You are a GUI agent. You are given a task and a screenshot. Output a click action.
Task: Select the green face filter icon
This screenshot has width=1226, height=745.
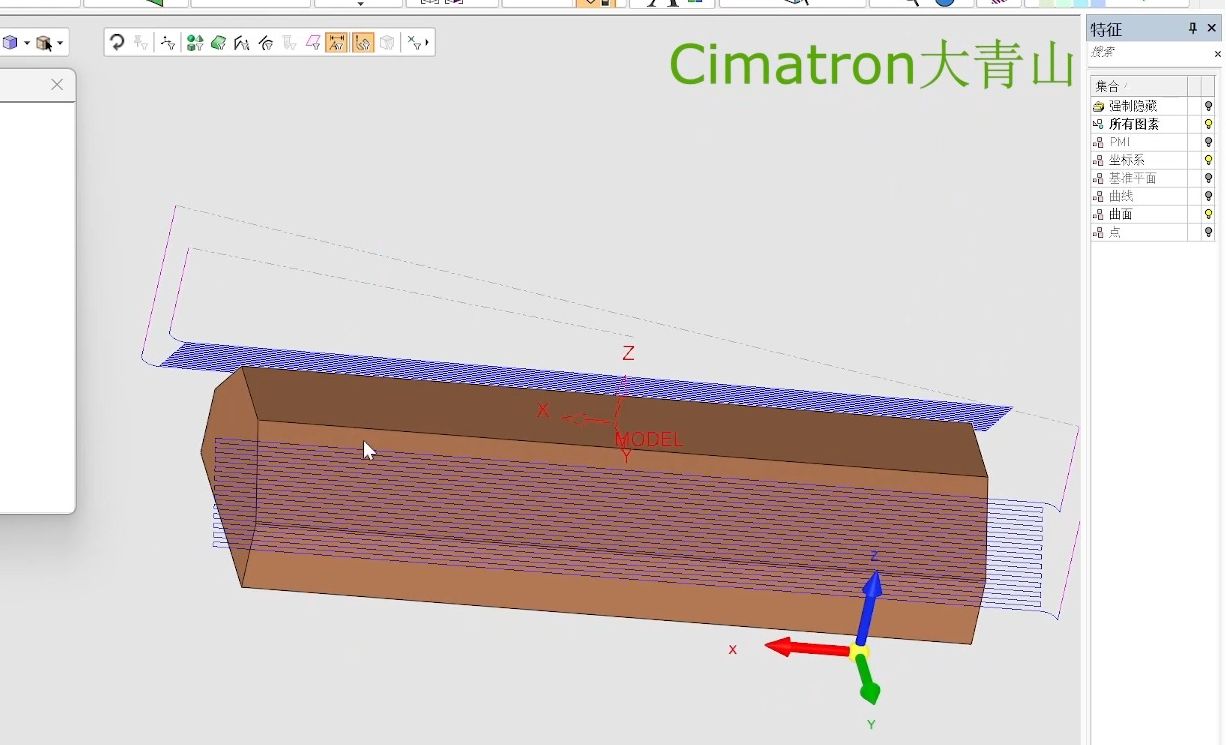point(218,42)
